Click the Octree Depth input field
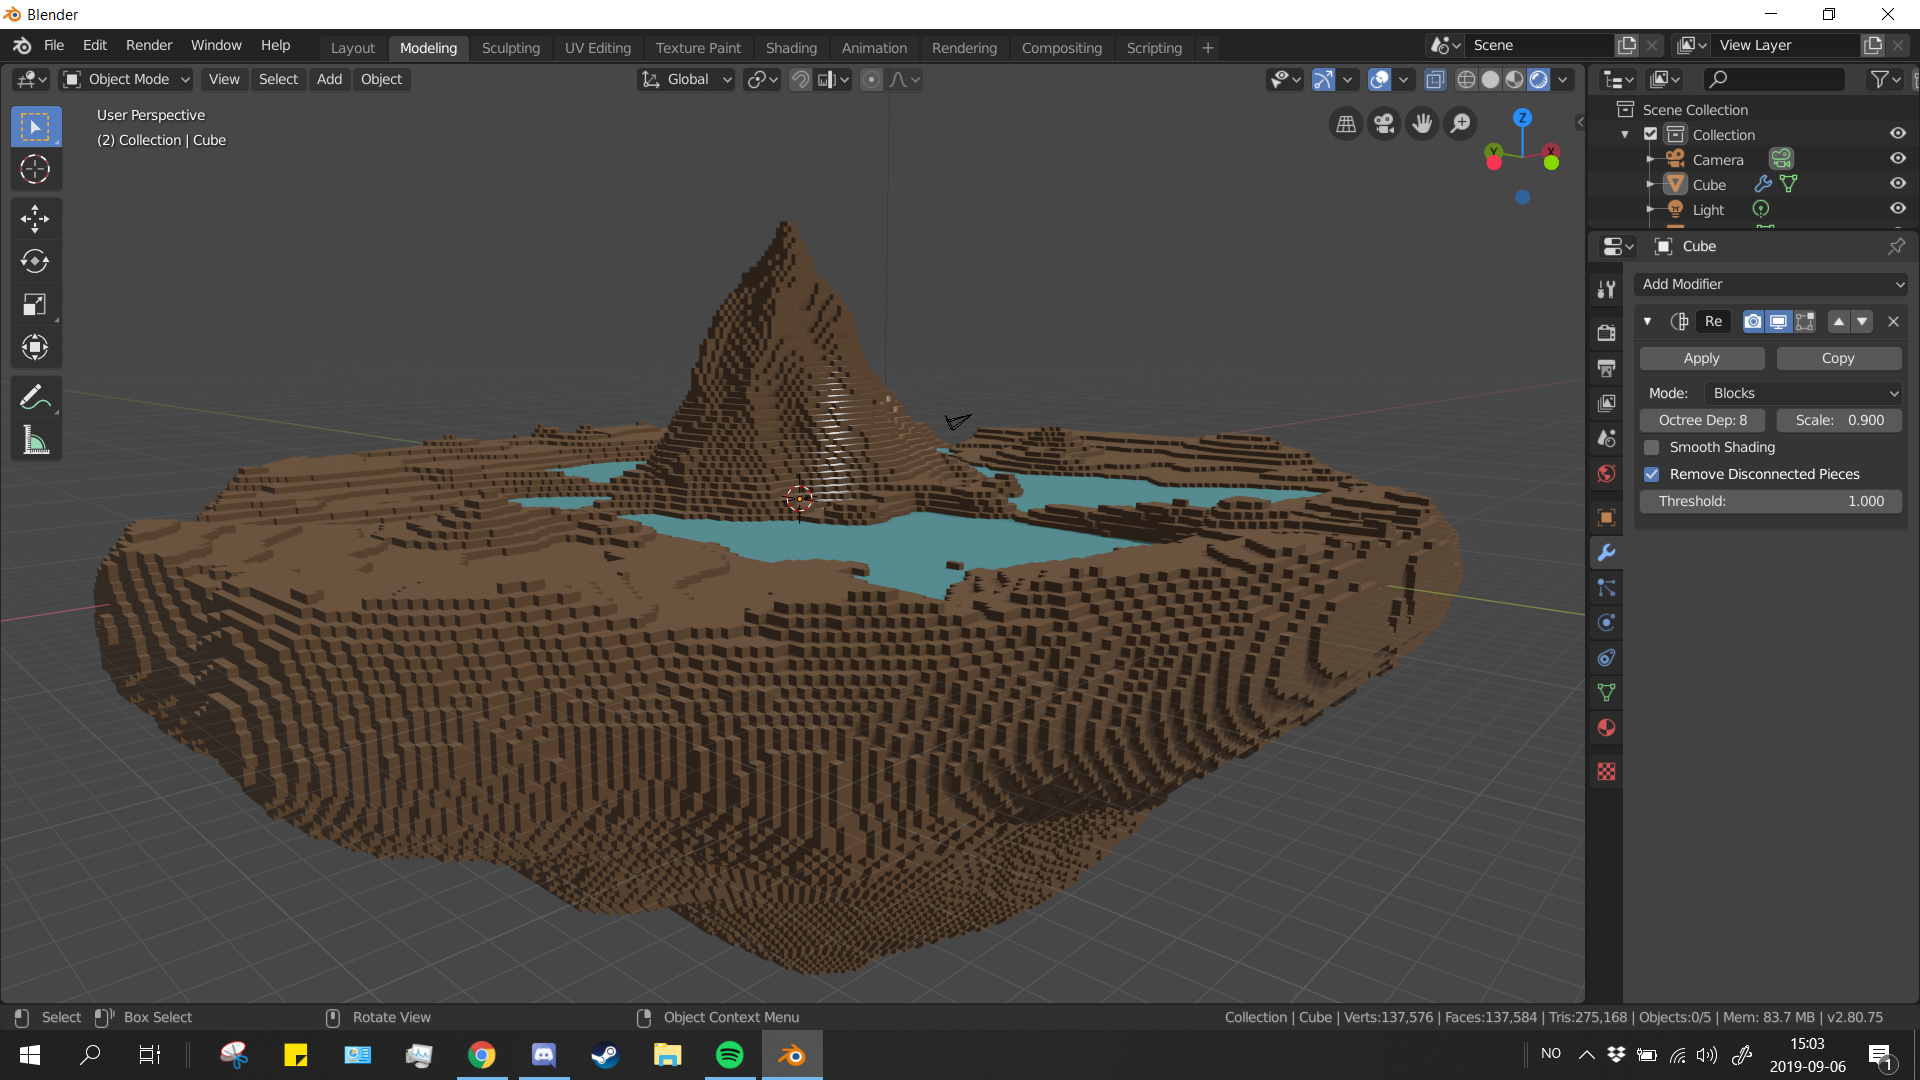 (1702, 419)
